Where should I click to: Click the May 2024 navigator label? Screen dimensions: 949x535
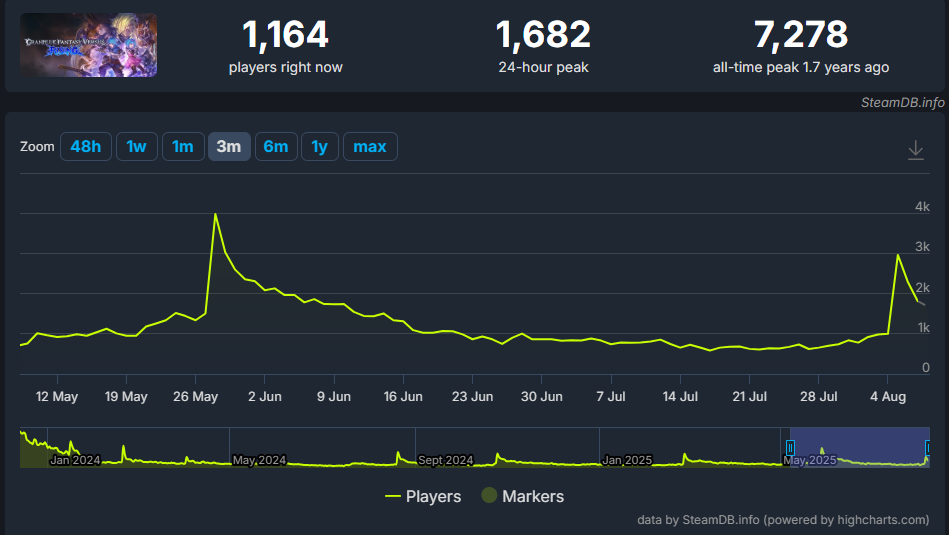click(x=259, y=460)
